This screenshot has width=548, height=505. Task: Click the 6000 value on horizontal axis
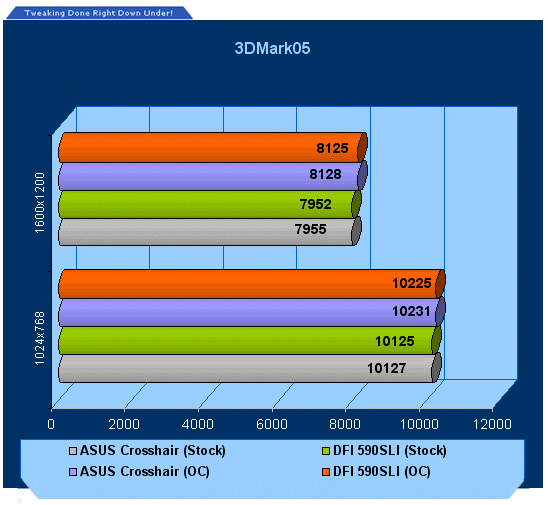tap(272, 424)
